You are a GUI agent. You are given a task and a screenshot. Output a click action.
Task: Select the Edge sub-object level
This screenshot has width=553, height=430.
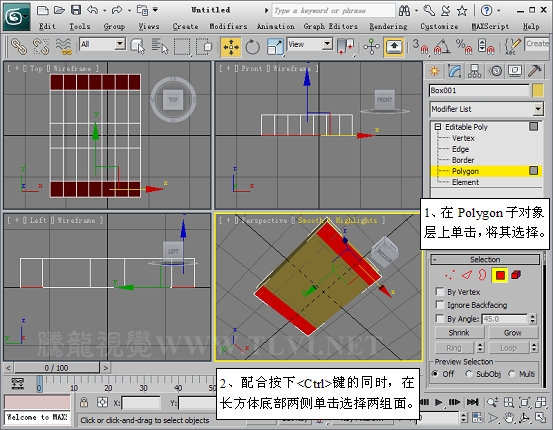tap(460, 149)
